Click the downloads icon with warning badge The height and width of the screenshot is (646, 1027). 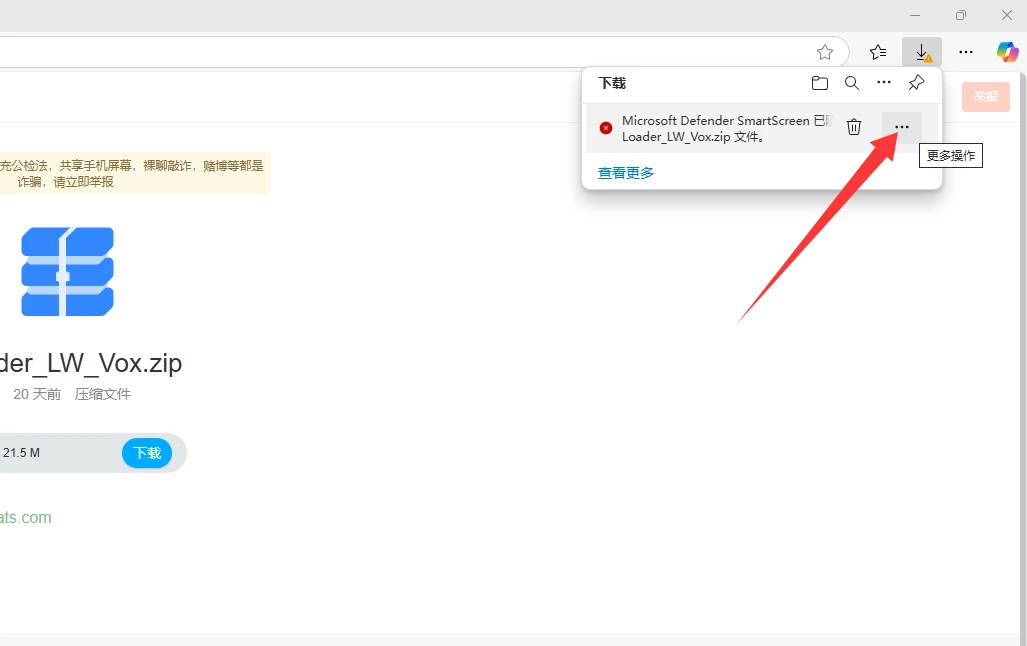921,51
